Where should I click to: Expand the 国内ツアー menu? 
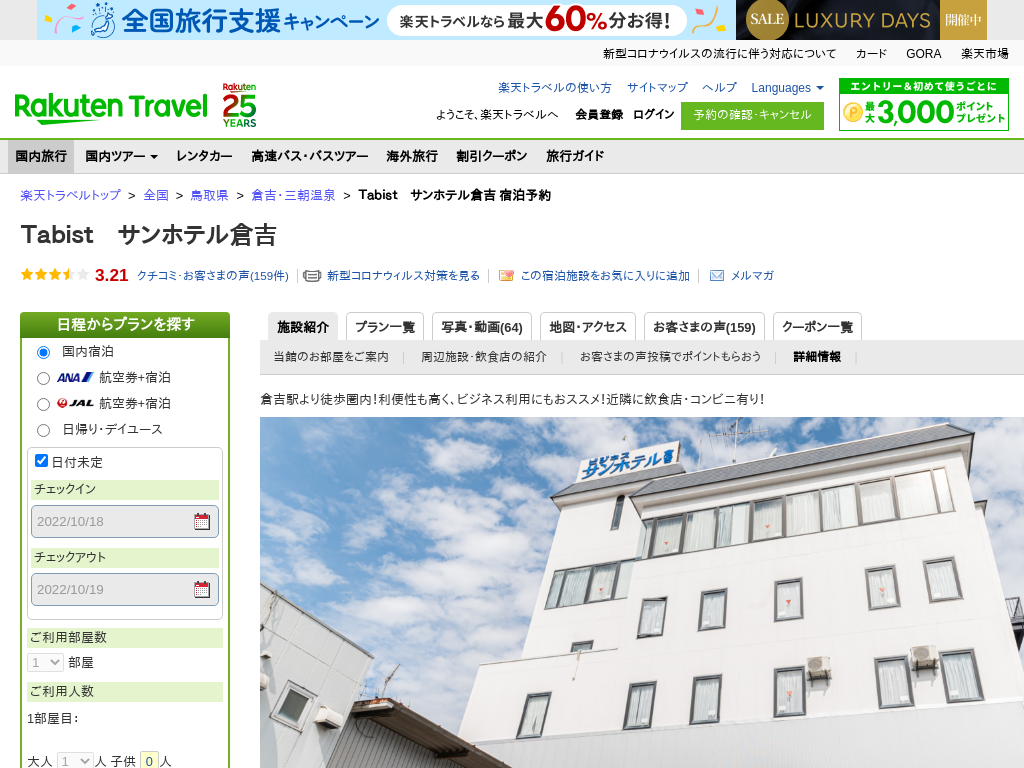121,156
